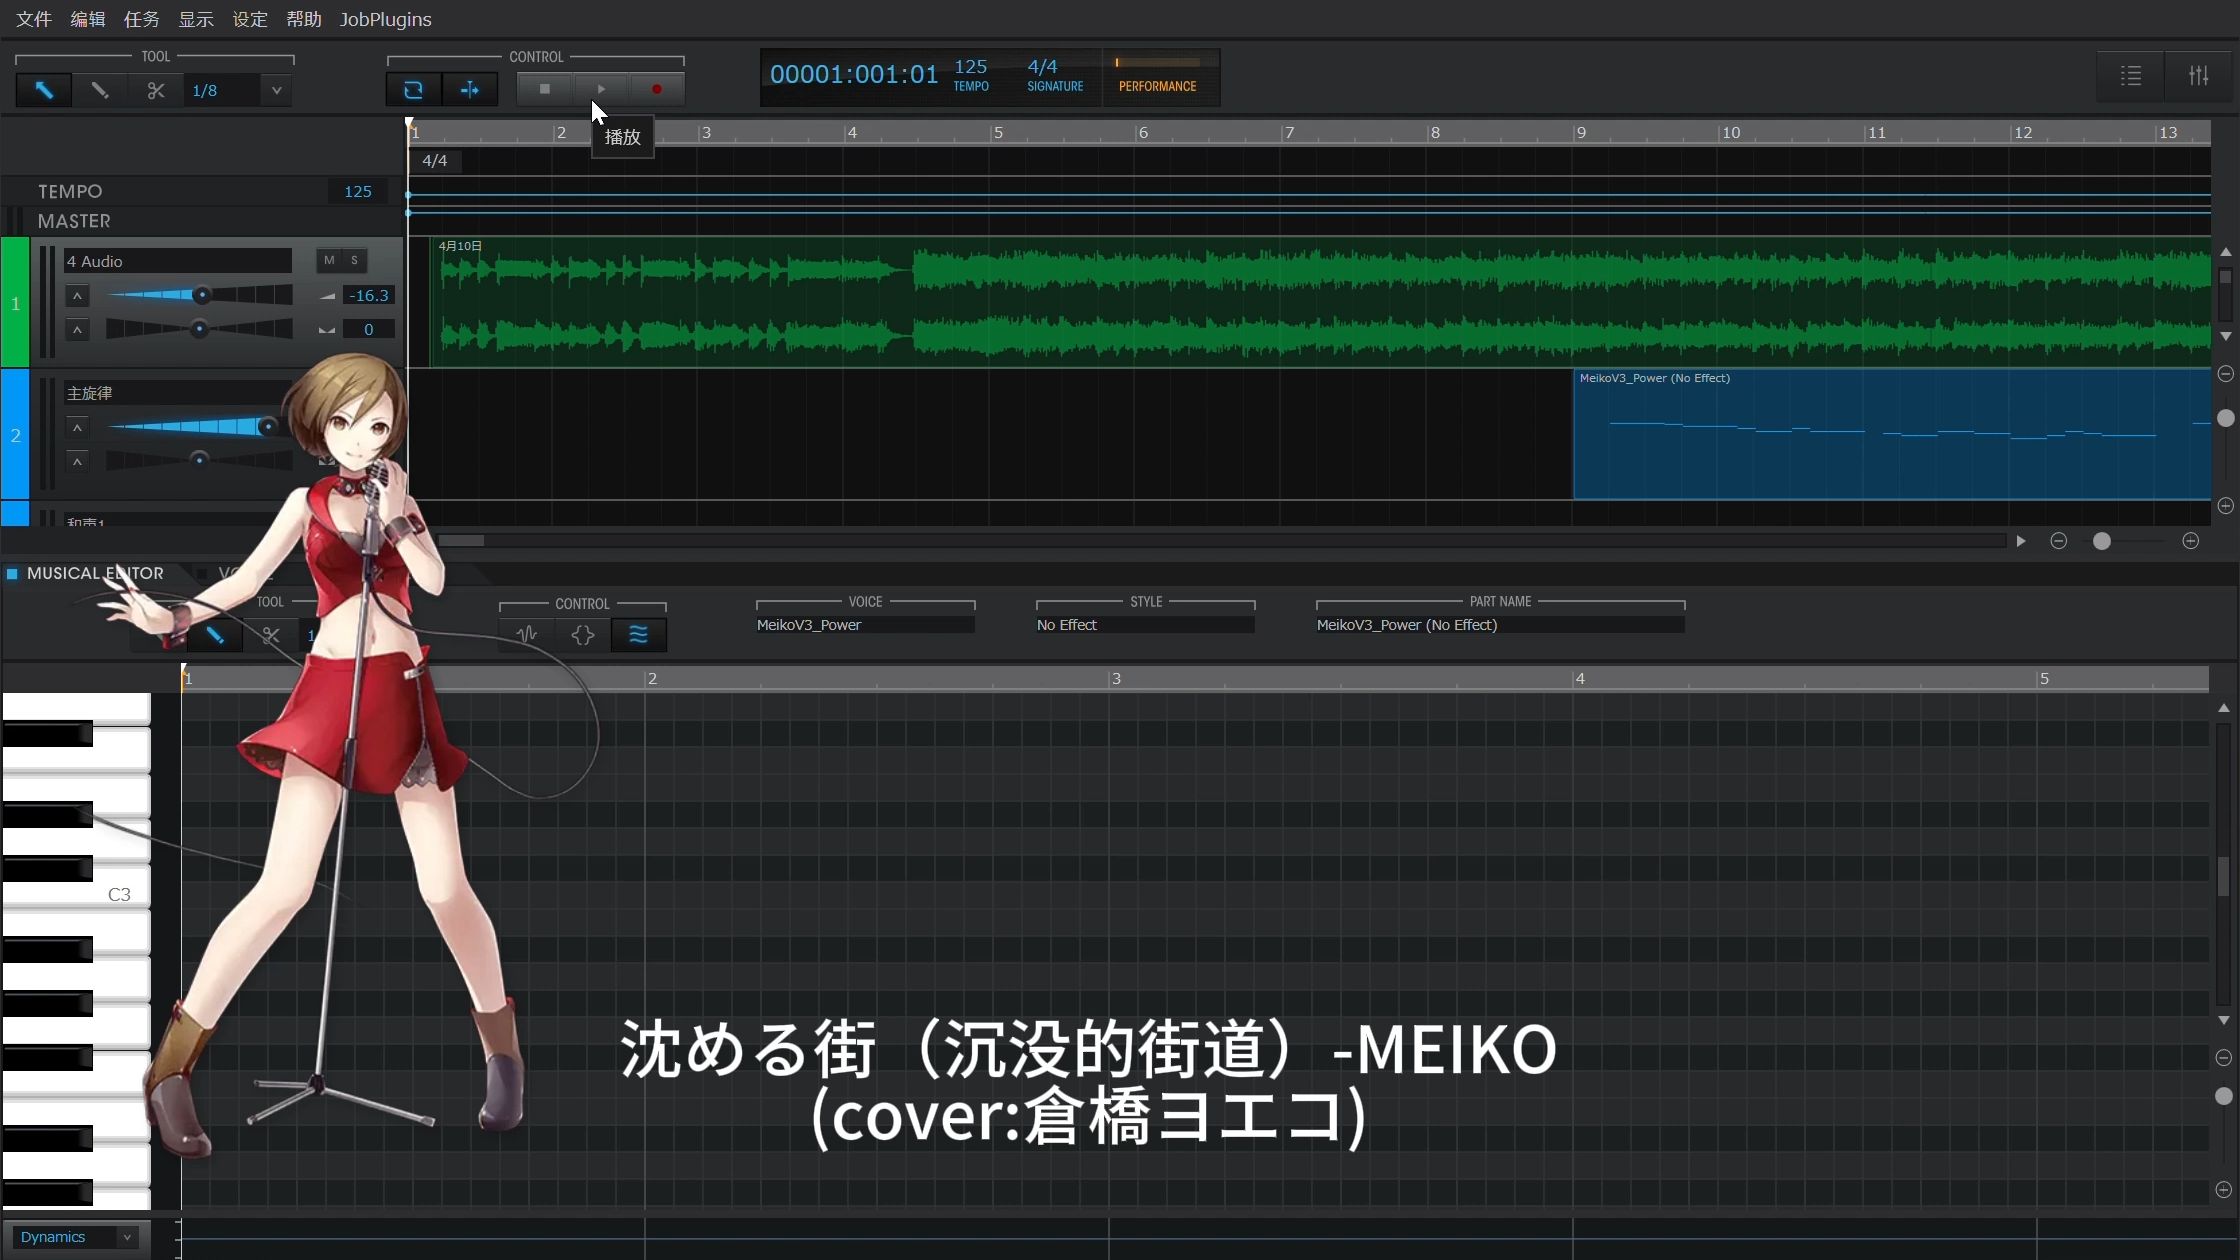Screen dimensions: 2240x1260
Task: Open the 帮助 menu
Action: (x=304, y=19)
